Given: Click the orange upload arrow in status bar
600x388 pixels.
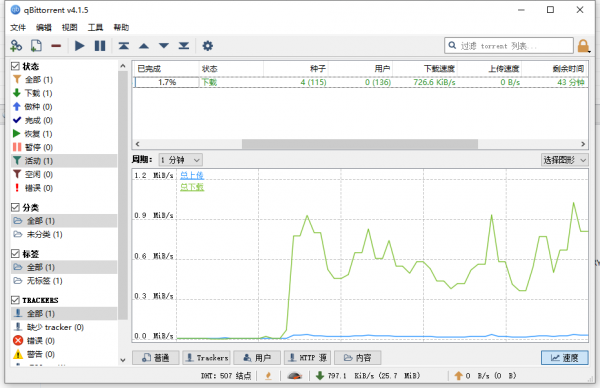Looking at the screenshot, I should [458, 376].
